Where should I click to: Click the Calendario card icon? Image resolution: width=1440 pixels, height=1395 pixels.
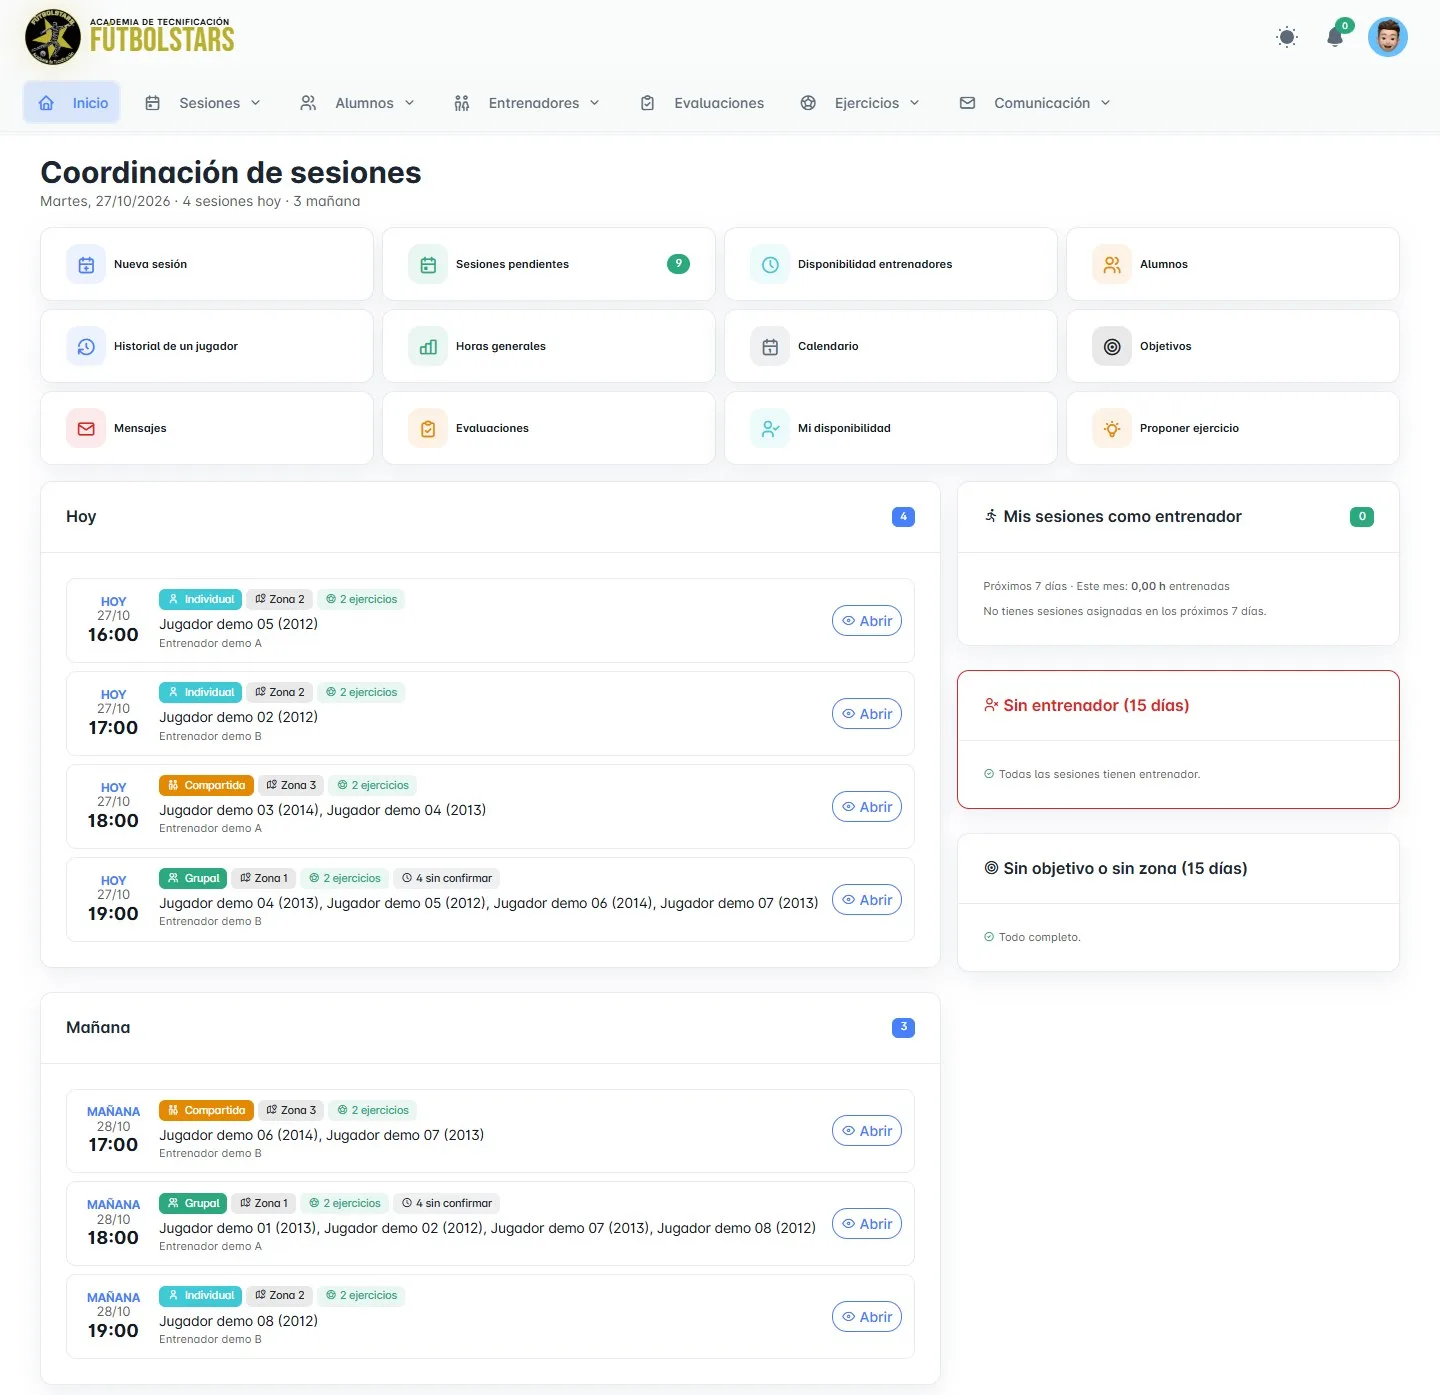(x=770, y=347)
